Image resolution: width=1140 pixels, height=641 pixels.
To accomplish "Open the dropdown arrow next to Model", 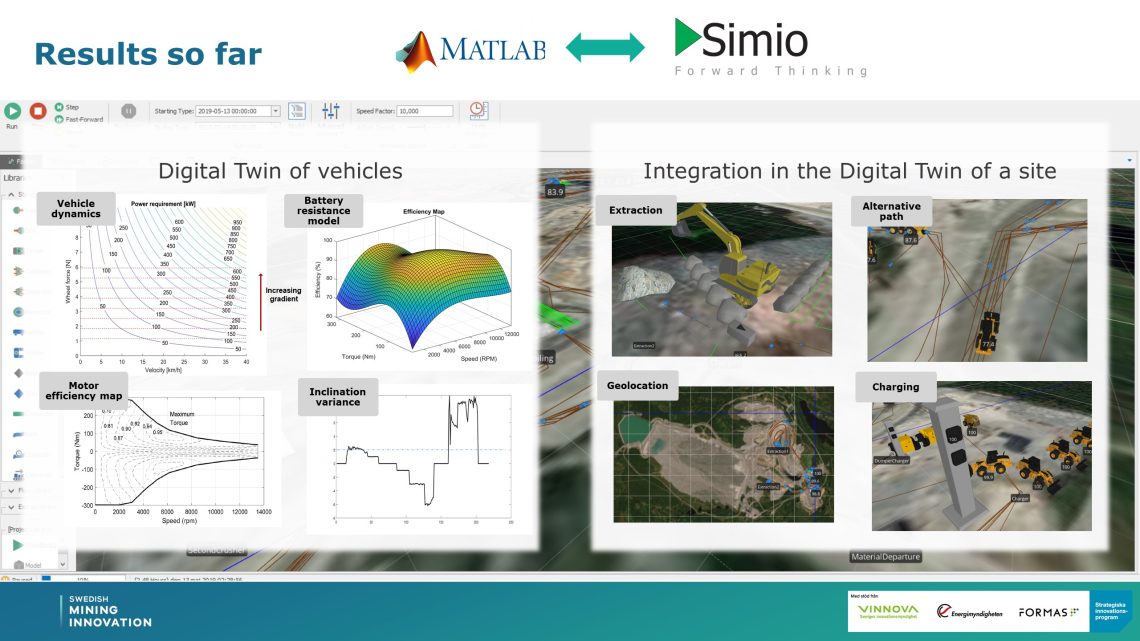I will pos(63,564).
